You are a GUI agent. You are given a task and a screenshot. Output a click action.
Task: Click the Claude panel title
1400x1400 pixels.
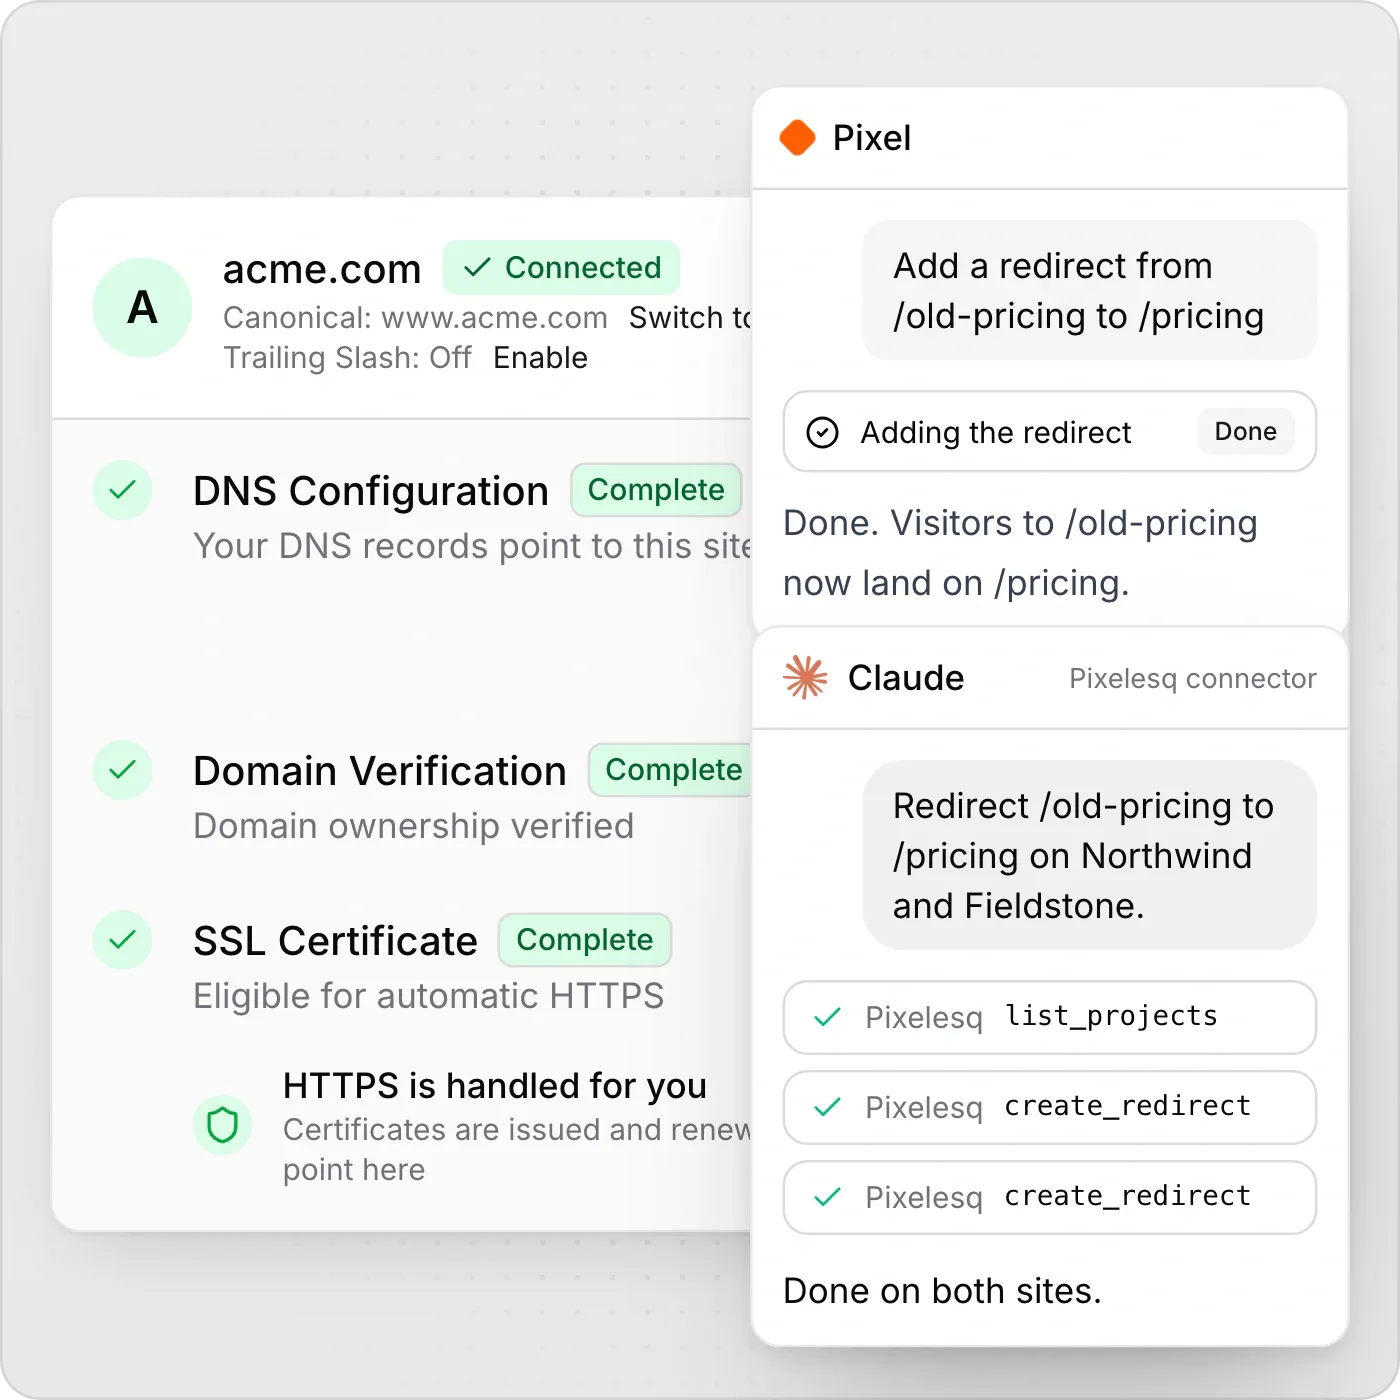coord(906,678)
